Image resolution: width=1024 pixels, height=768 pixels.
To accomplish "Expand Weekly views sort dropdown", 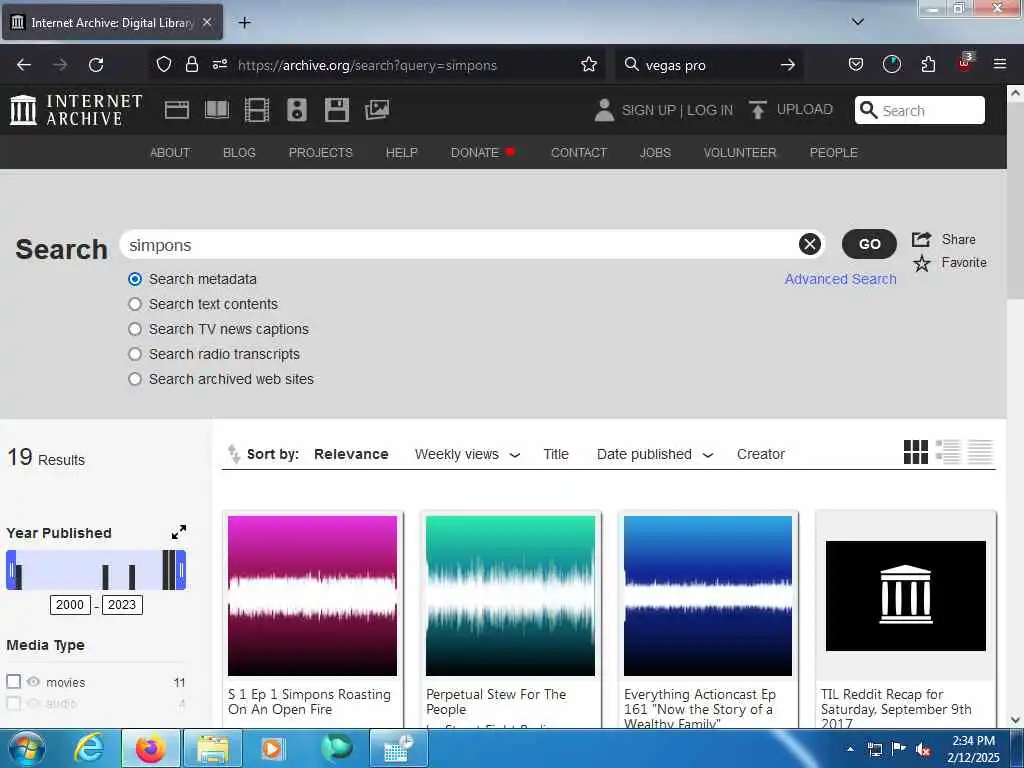I will click(515, 455).
